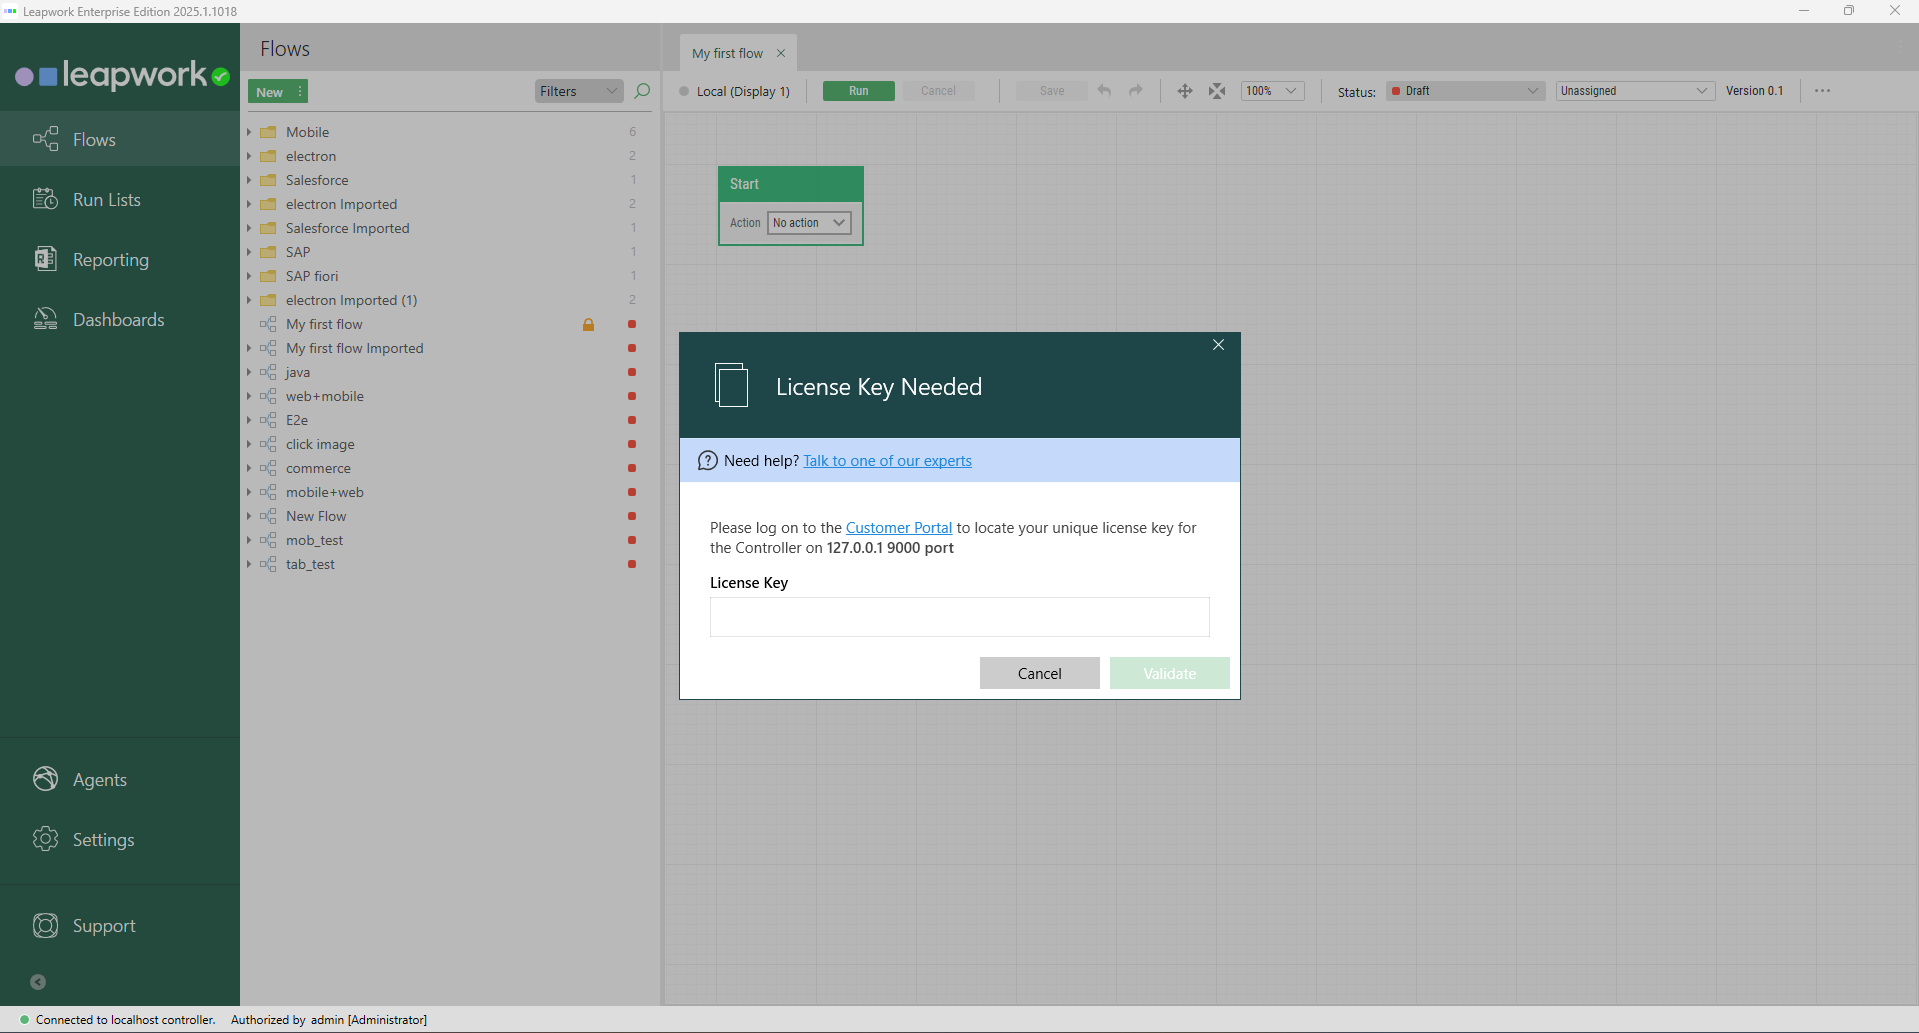This screenshot has width=1919, height=1033.
Task: Click the redo arrow in flow toolbar
Action: 1136,91
